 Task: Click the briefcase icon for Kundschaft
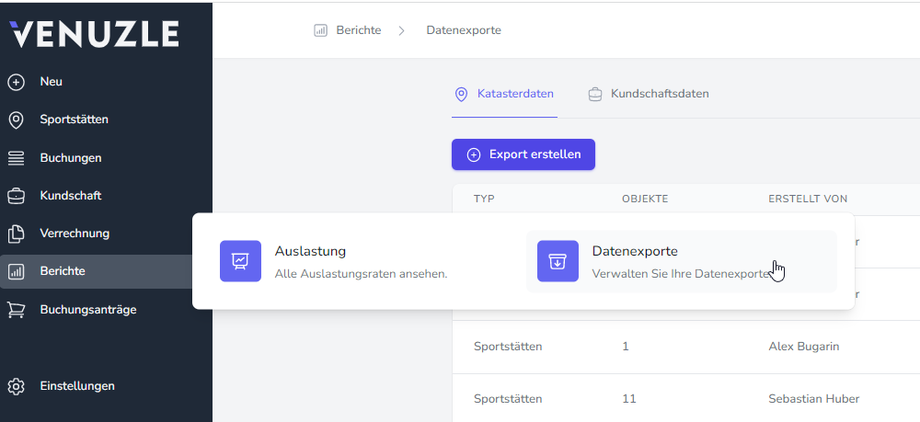click(x=16, y=196)
